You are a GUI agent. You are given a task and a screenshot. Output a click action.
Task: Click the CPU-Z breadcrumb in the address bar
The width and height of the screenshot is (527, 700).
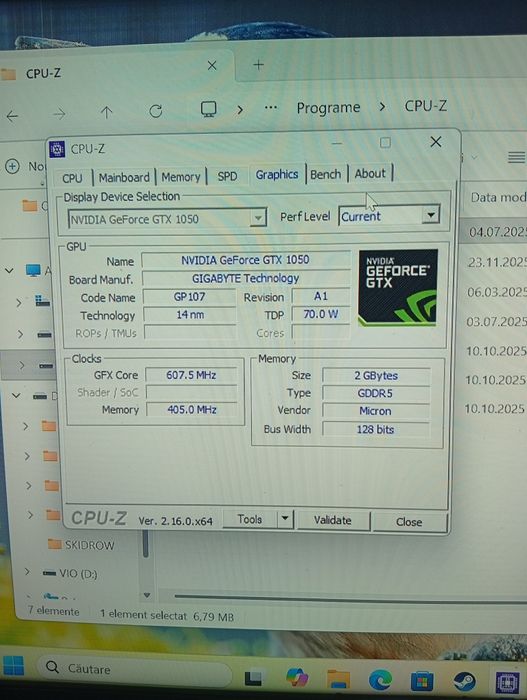[x=425, y=105]
